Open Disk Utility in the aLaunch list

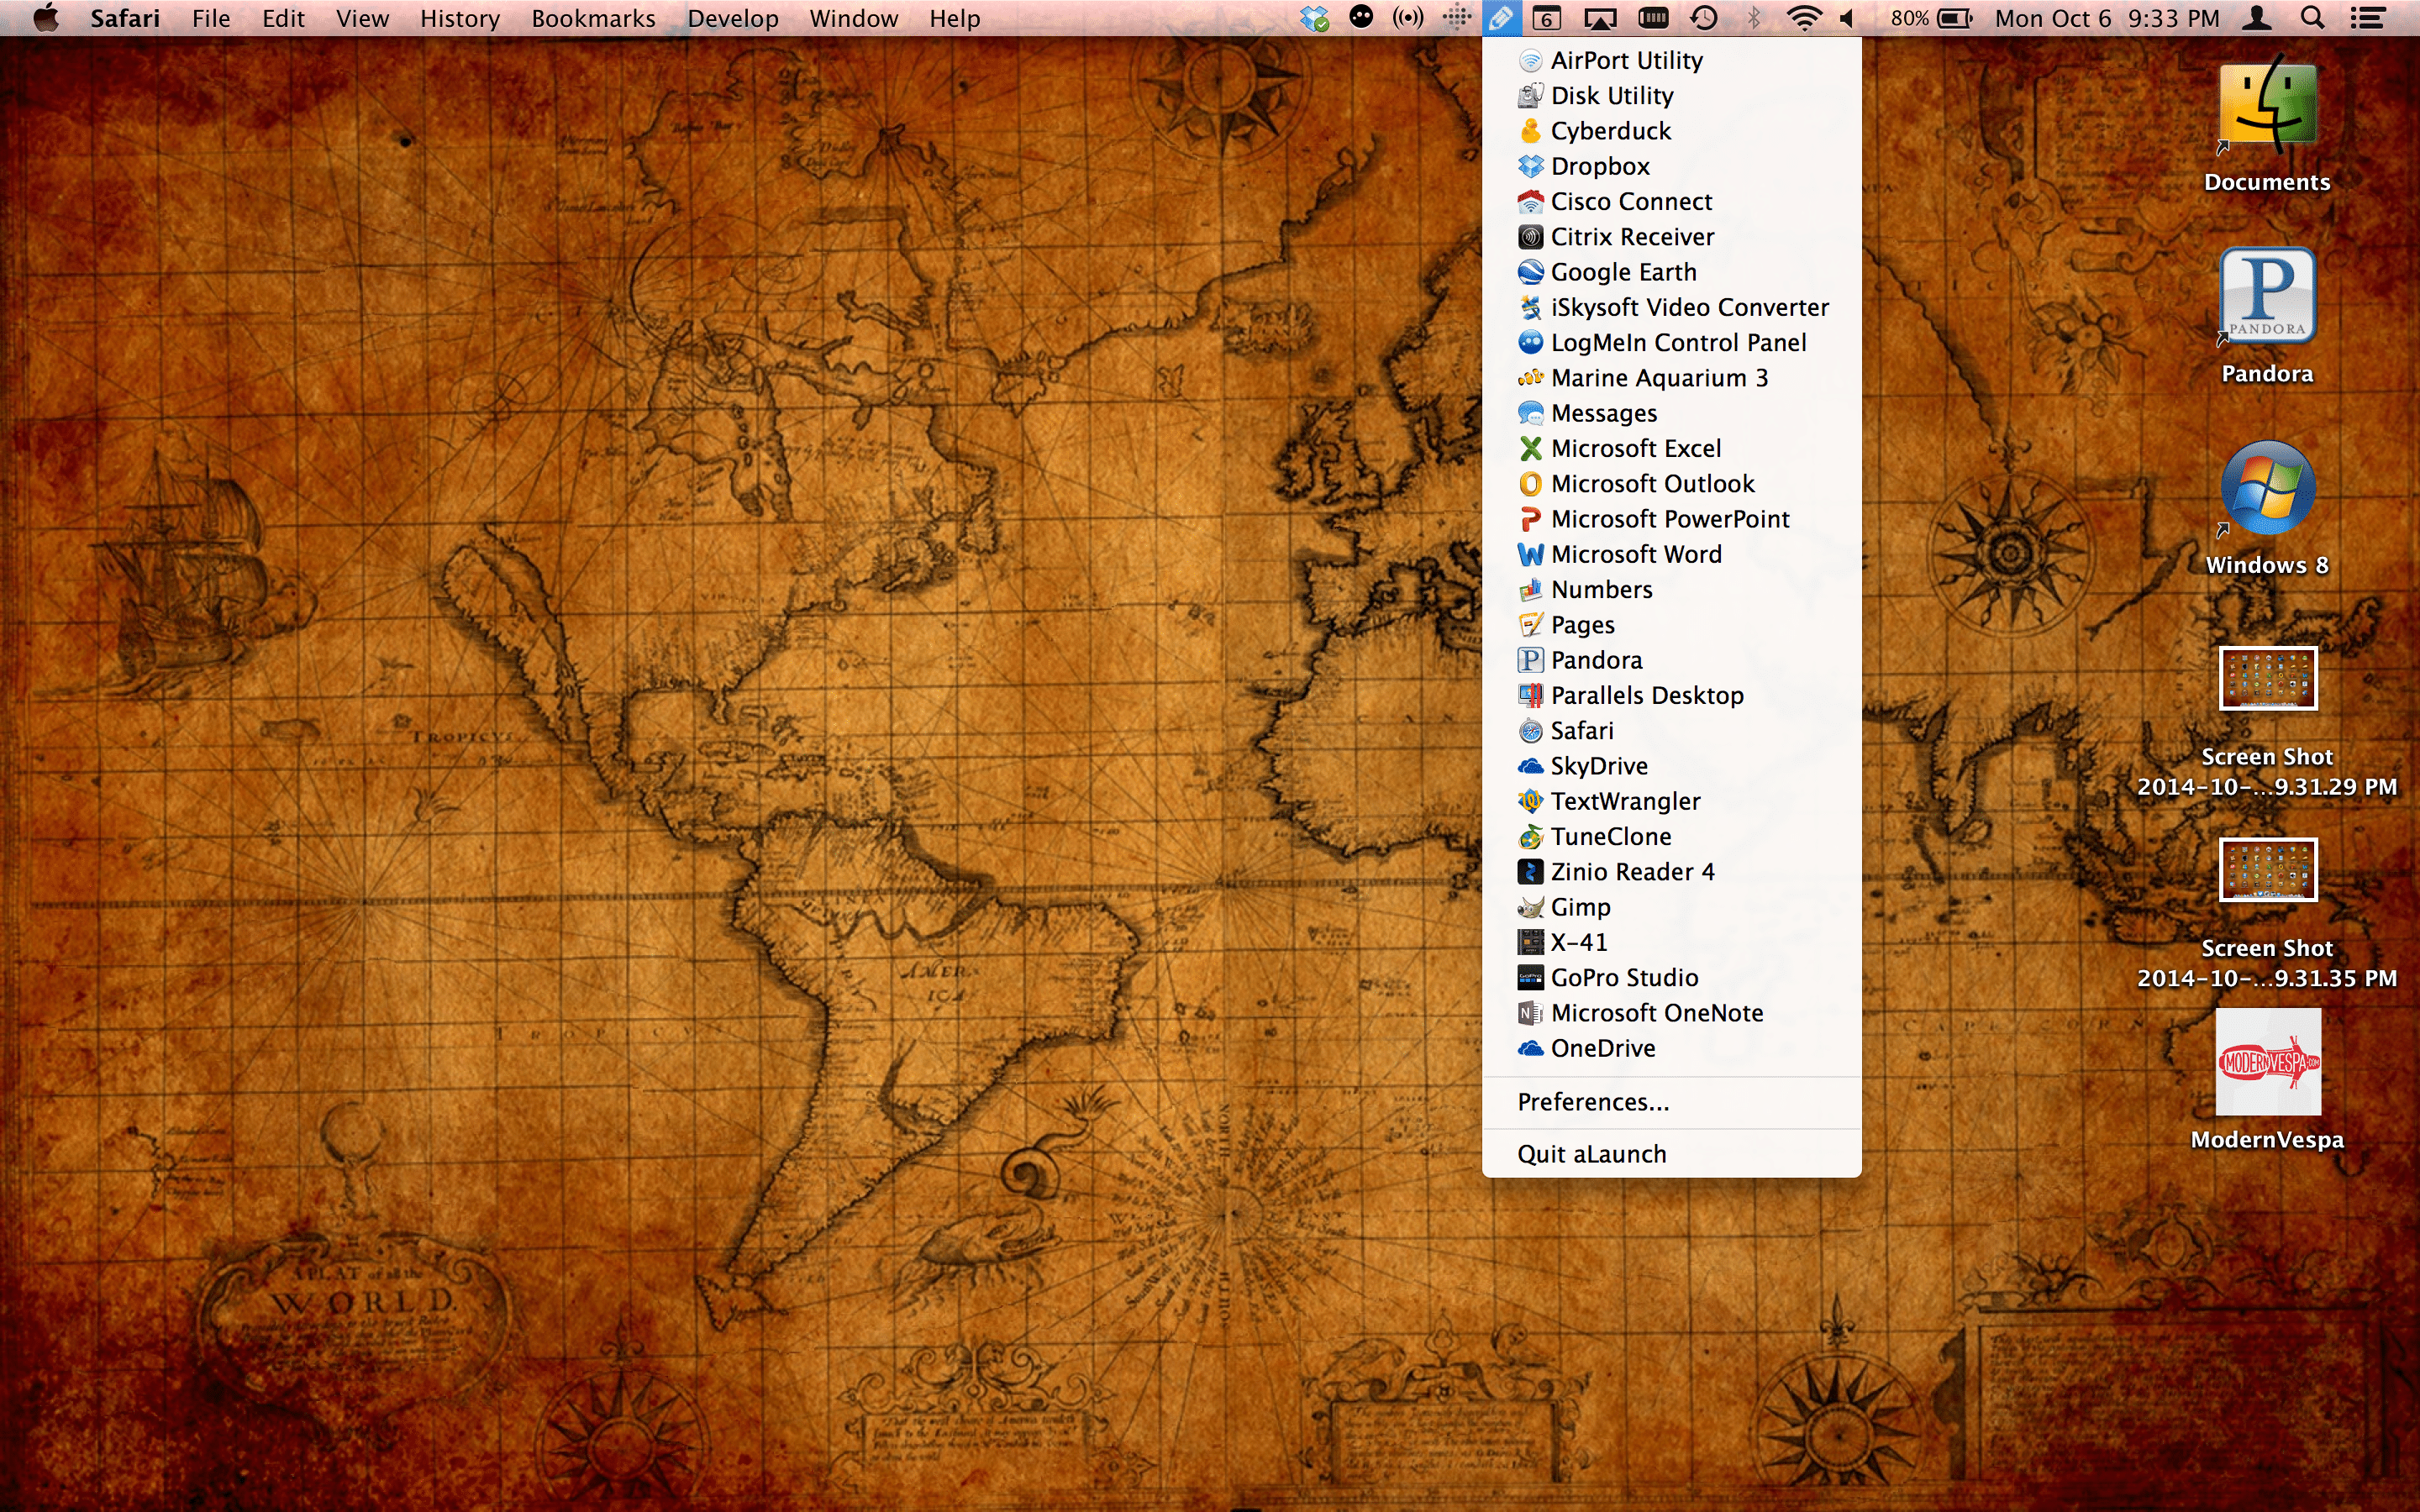tap(1671, 95)
